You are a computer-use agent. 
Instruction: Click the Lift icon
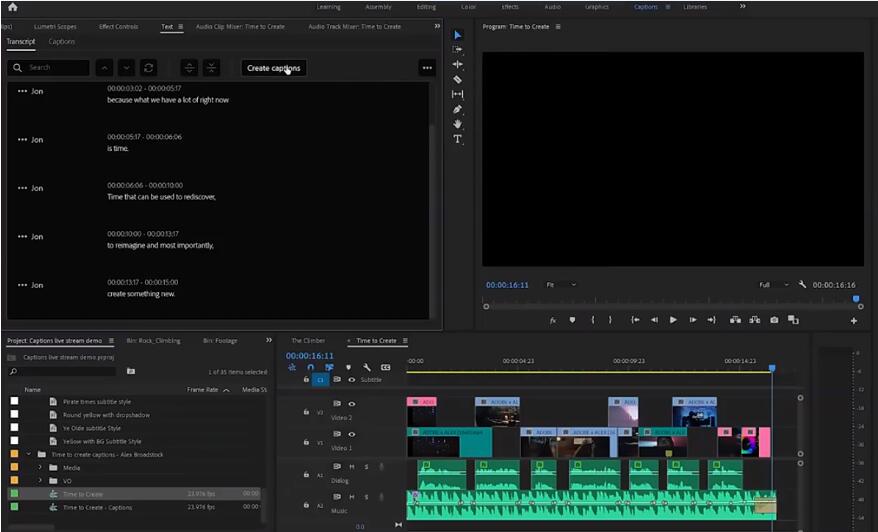pos(735,320)
